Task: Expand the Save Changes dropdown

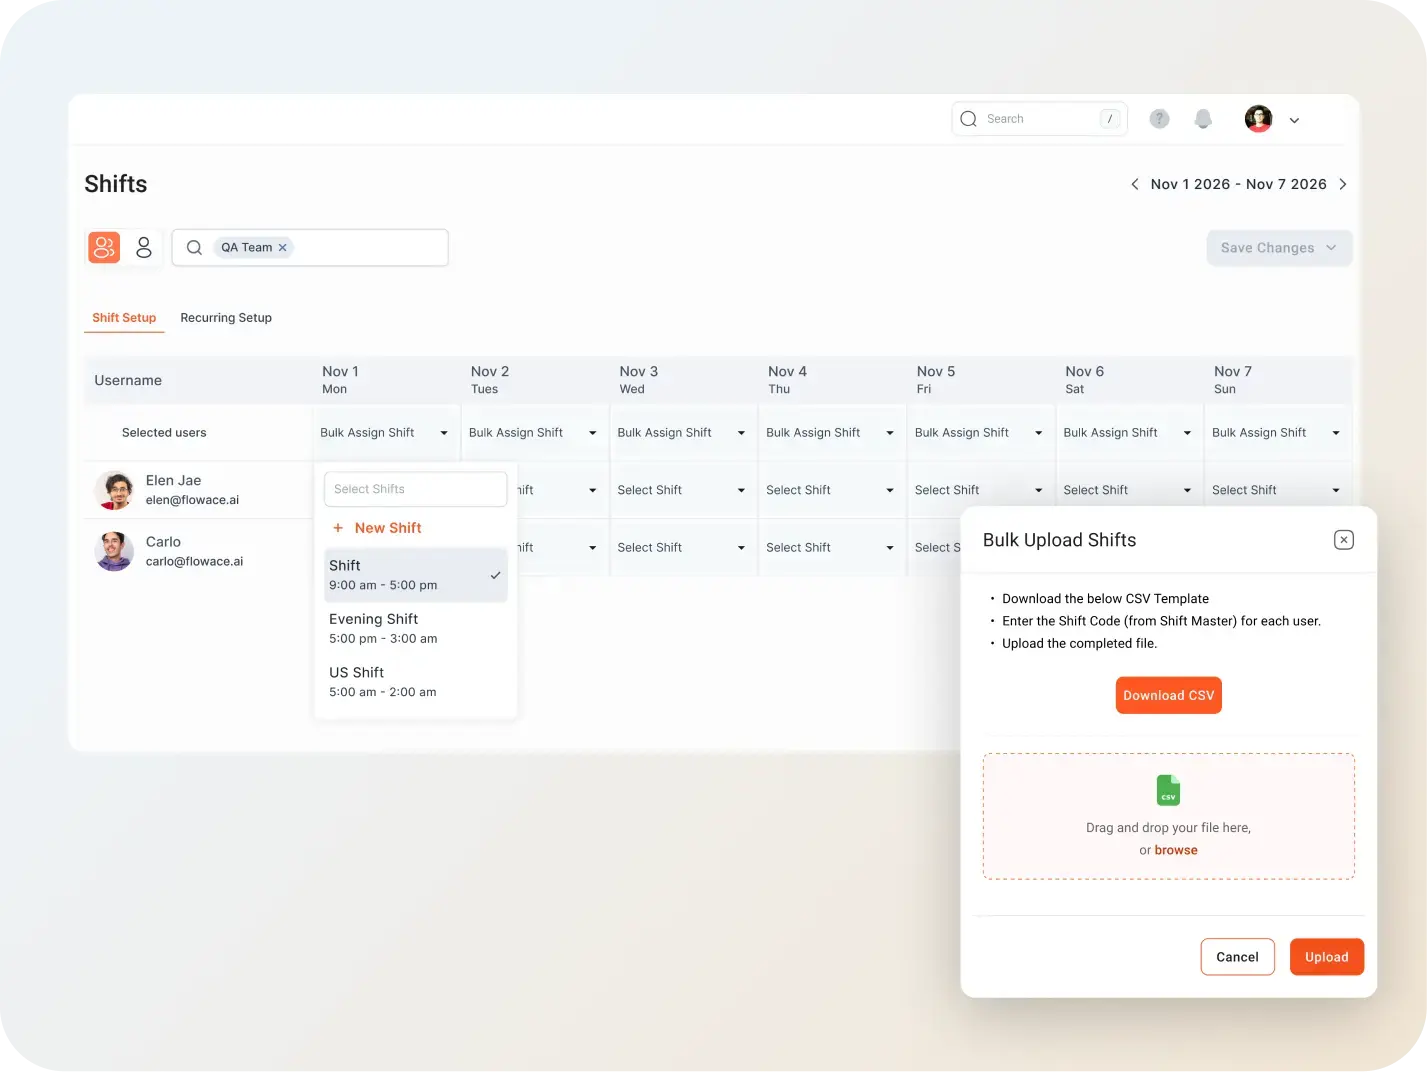Action: [x=1331, y=248]
